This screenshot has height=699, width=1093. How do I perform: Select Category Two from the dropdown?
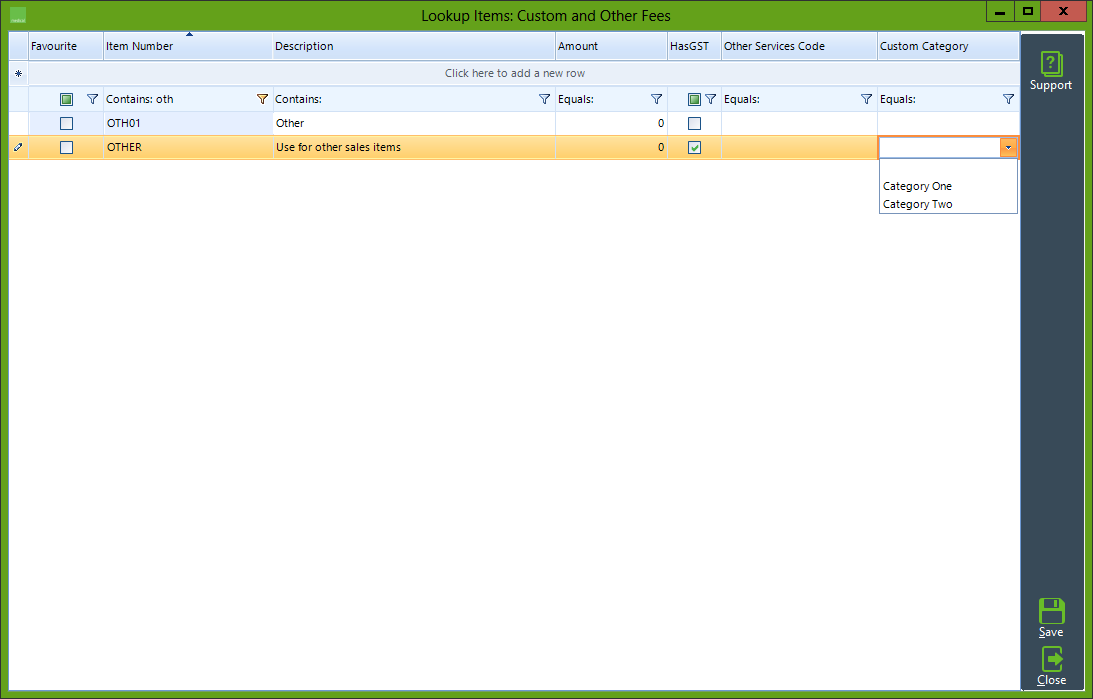click(917, 204)
